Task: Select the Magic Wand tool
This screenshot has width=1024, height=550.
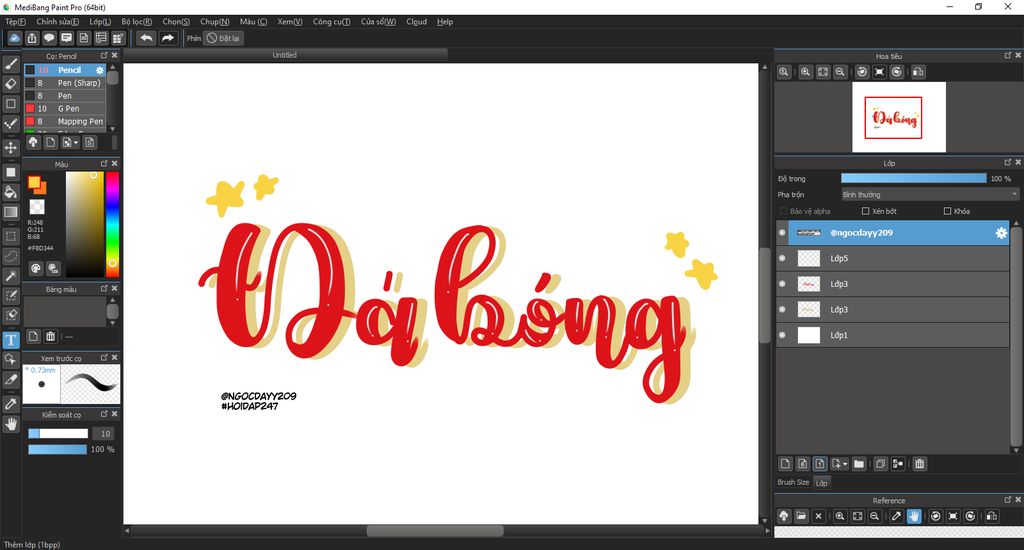Action: click(11, 276)
